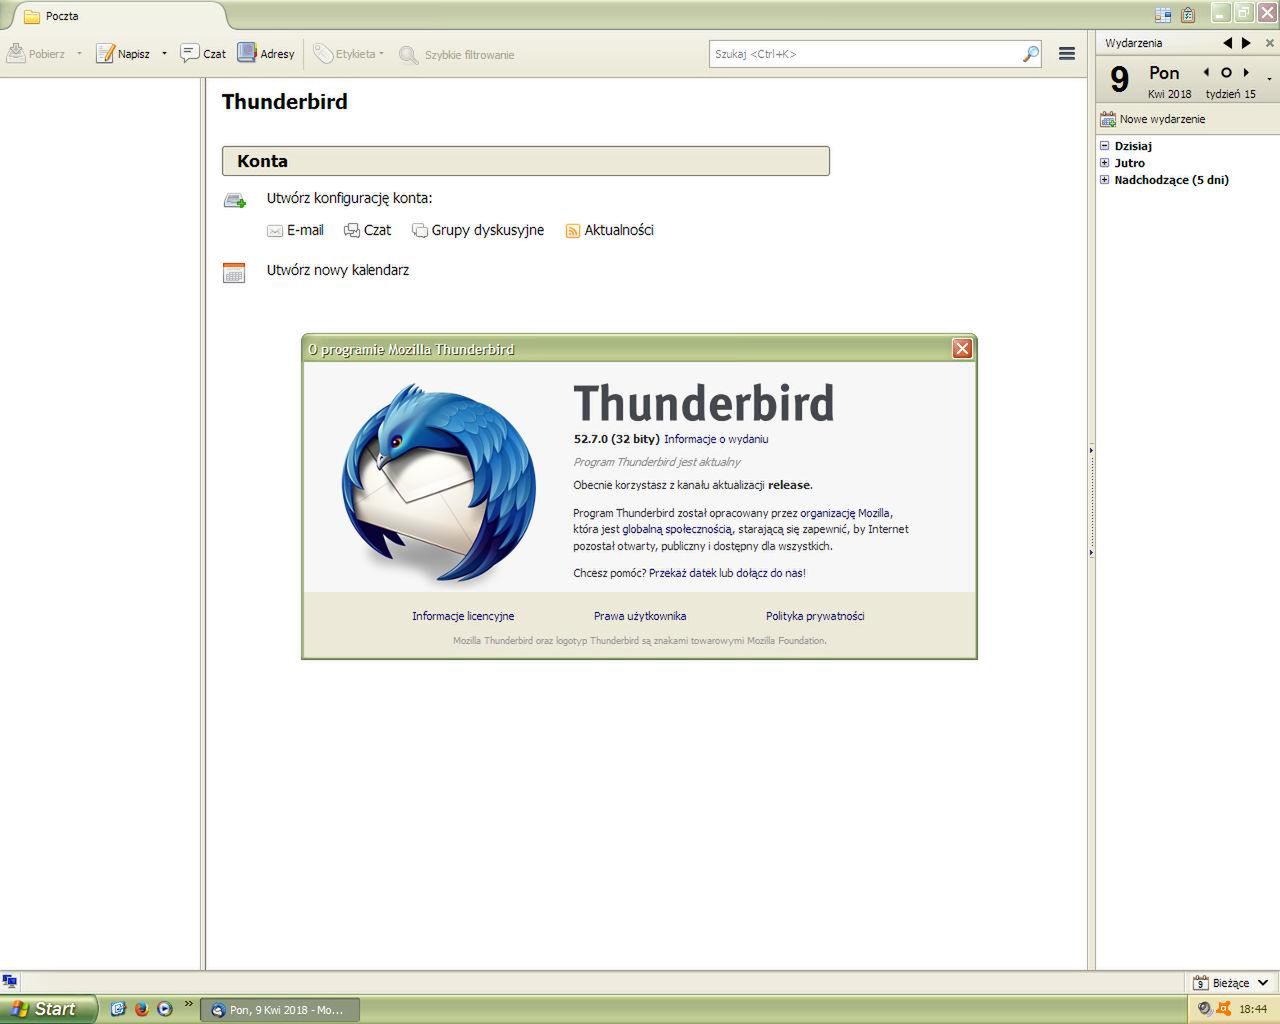The height and width of the screenshot is (1024, 1280).
Task: Click the online status icon in status bar
Action: [x=10, y=982]
